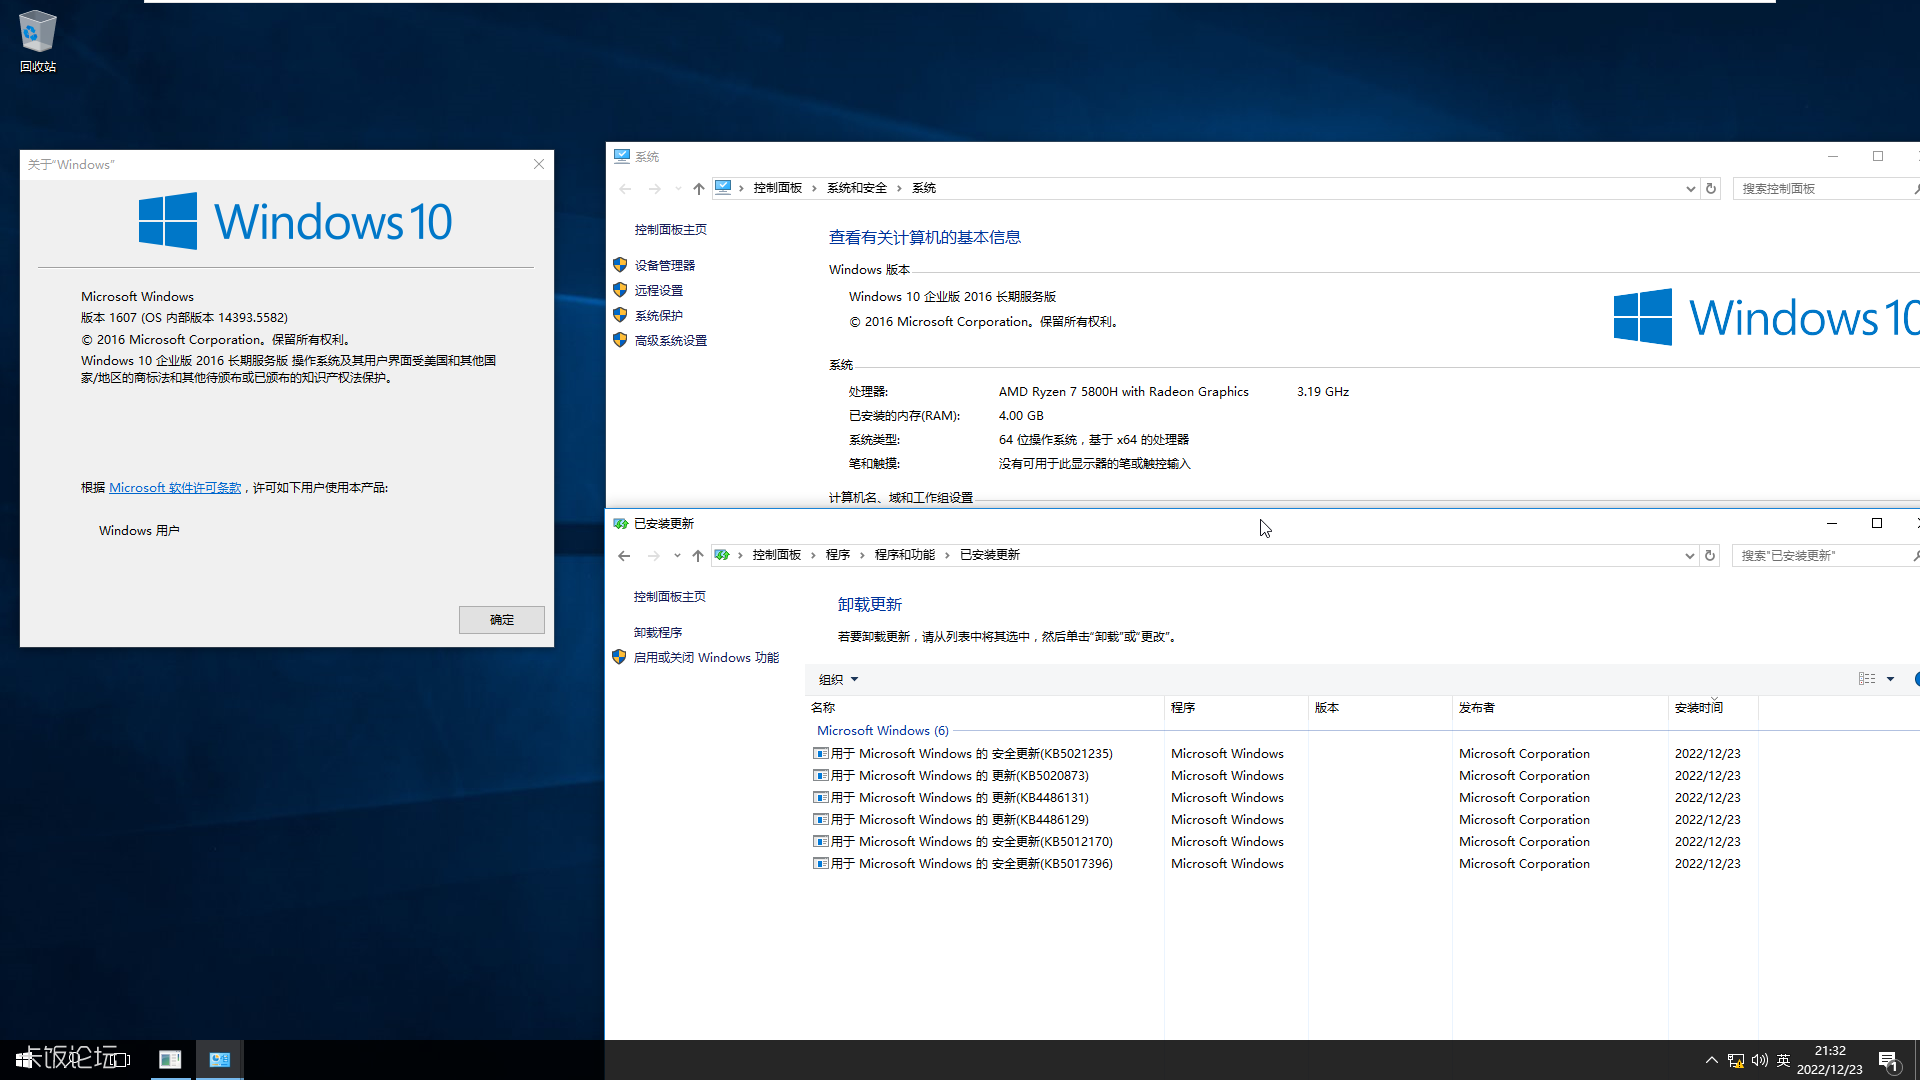Screen dimensions: 1920x1080
Task: Open 系统保护 link
Action: [659, 316]
